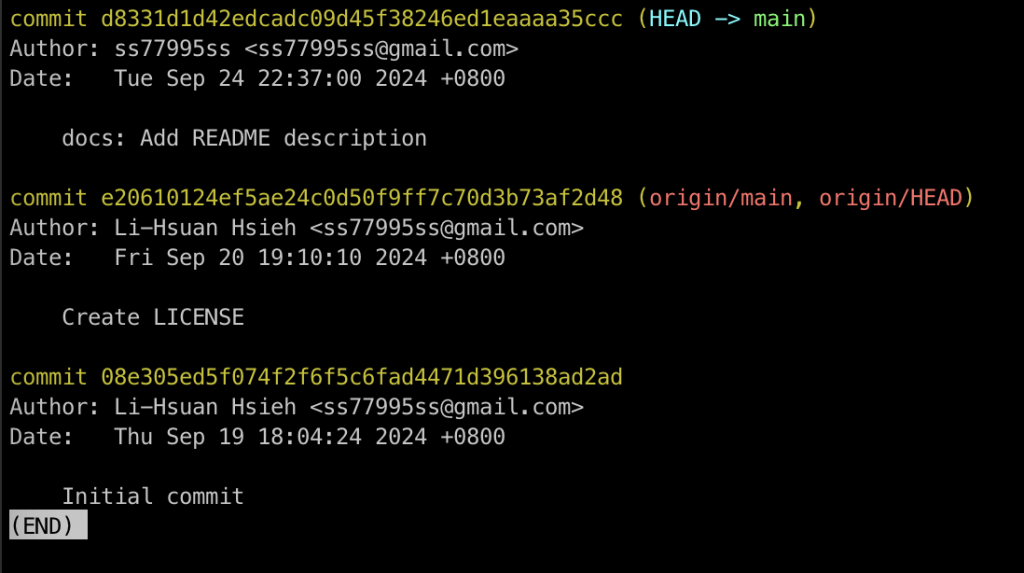
Task: Click the email in the third commit
Action: (x=447, y=407)
